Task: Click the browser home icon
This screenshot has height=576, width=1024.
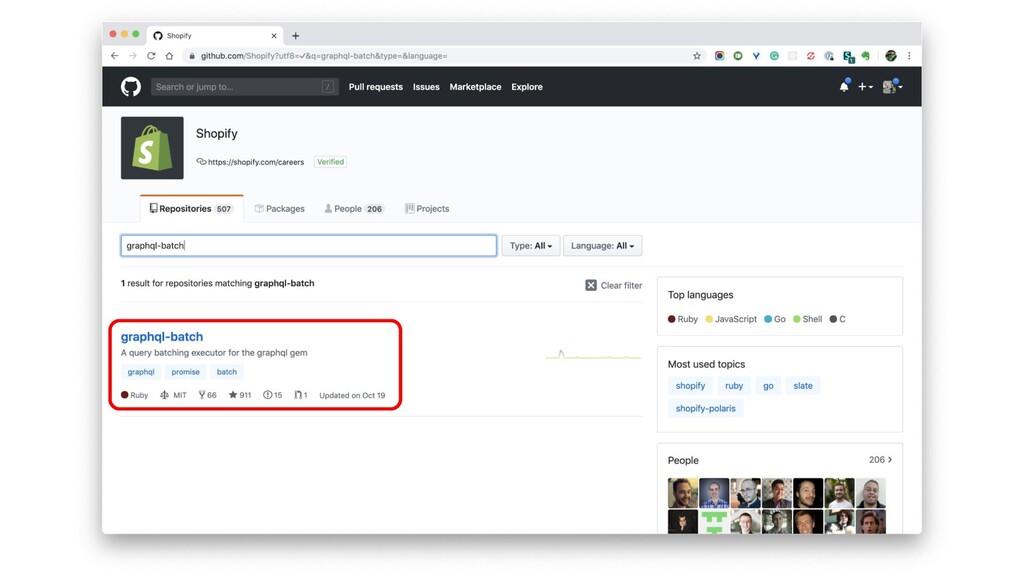Action: click(169, 56)
